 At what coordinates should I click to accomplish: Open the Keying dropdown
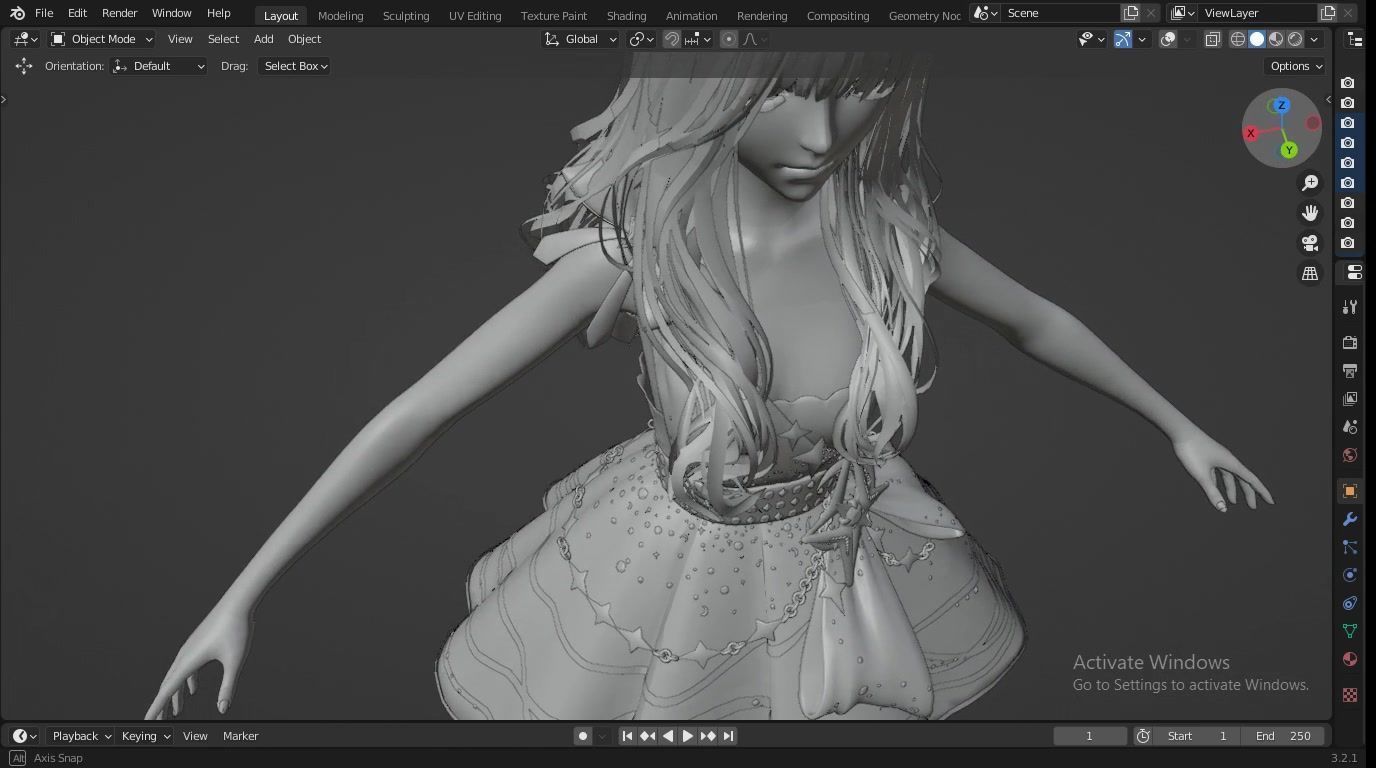pos(146,736)
